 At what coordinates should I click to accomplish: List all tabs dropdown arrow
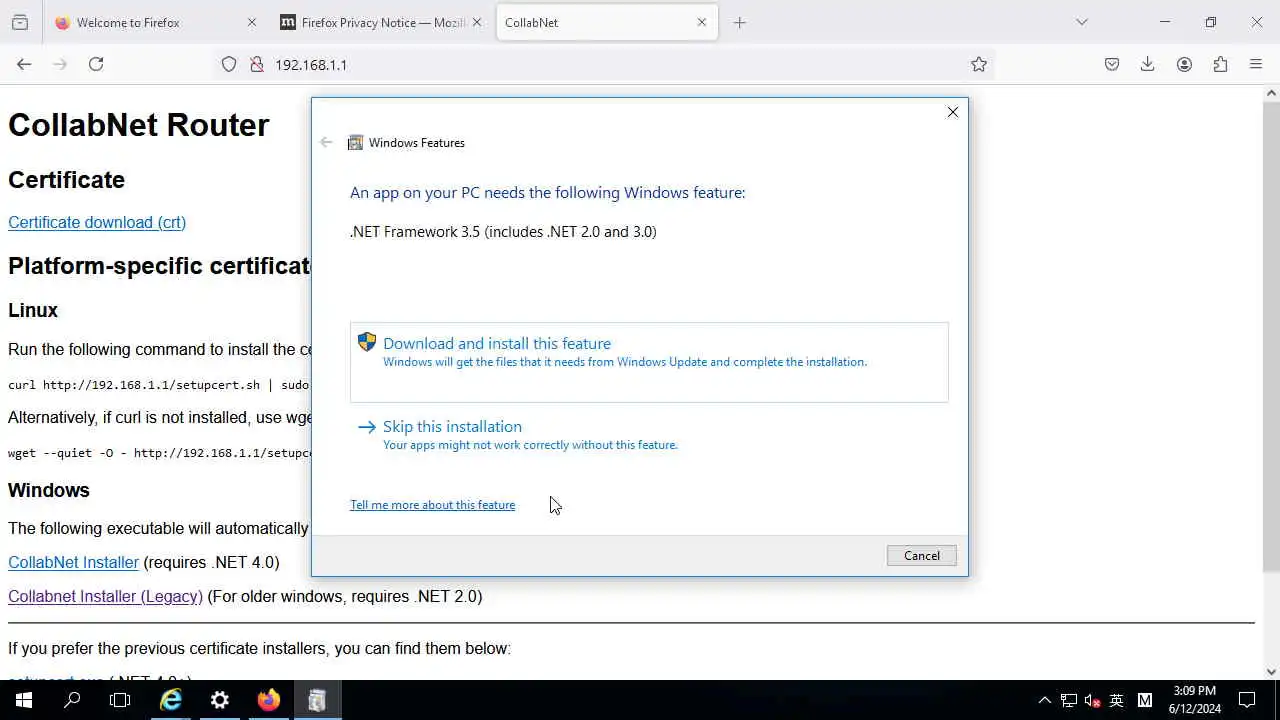[1082, 22]
